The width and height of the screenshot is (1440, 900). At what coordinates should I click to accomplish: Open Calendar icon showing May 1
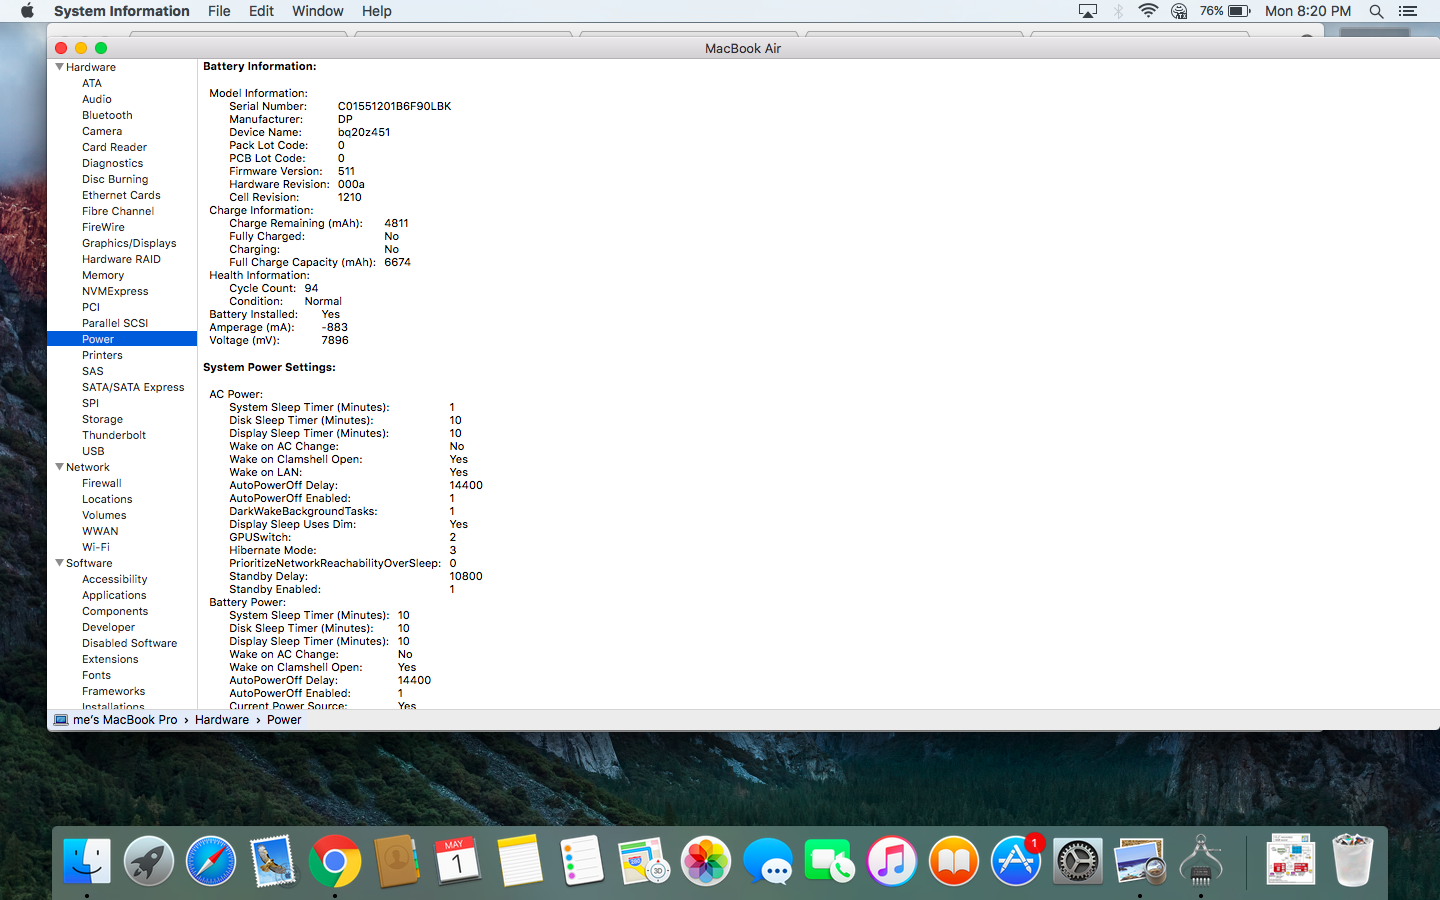tap(458, 860)
